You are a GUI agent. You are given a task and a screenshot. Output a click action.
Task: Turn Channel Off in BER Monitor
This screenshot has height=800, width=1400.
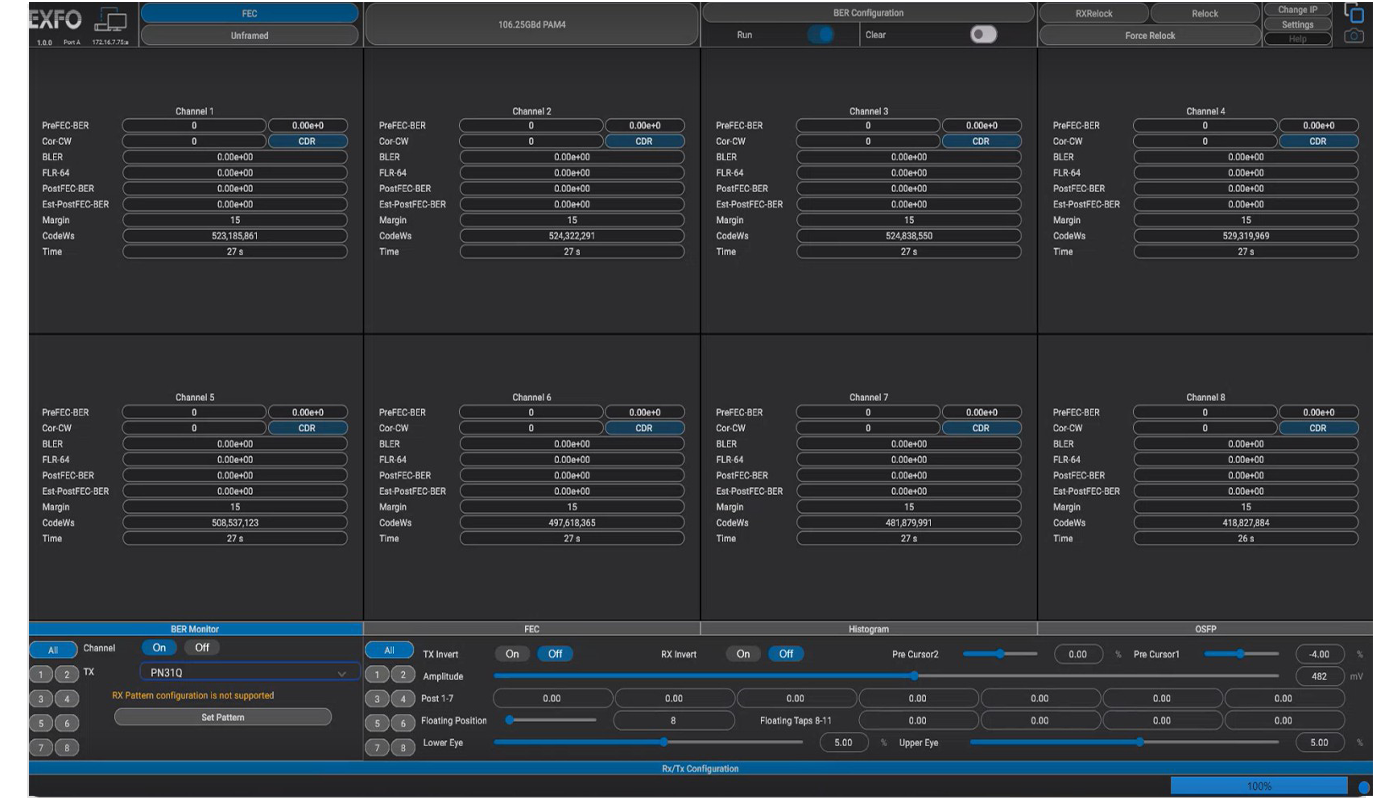[x=201, y=648]
